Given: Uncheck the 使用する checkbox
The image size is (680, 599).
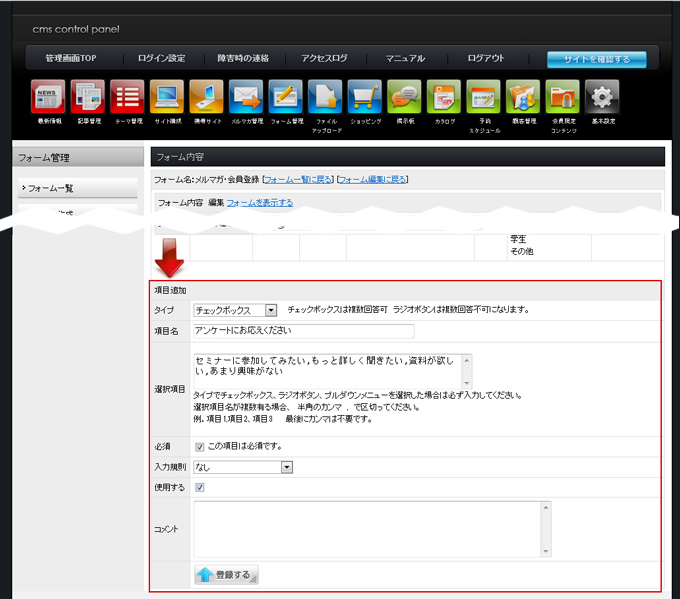Looking at the screenshot, I should point(200,487).
